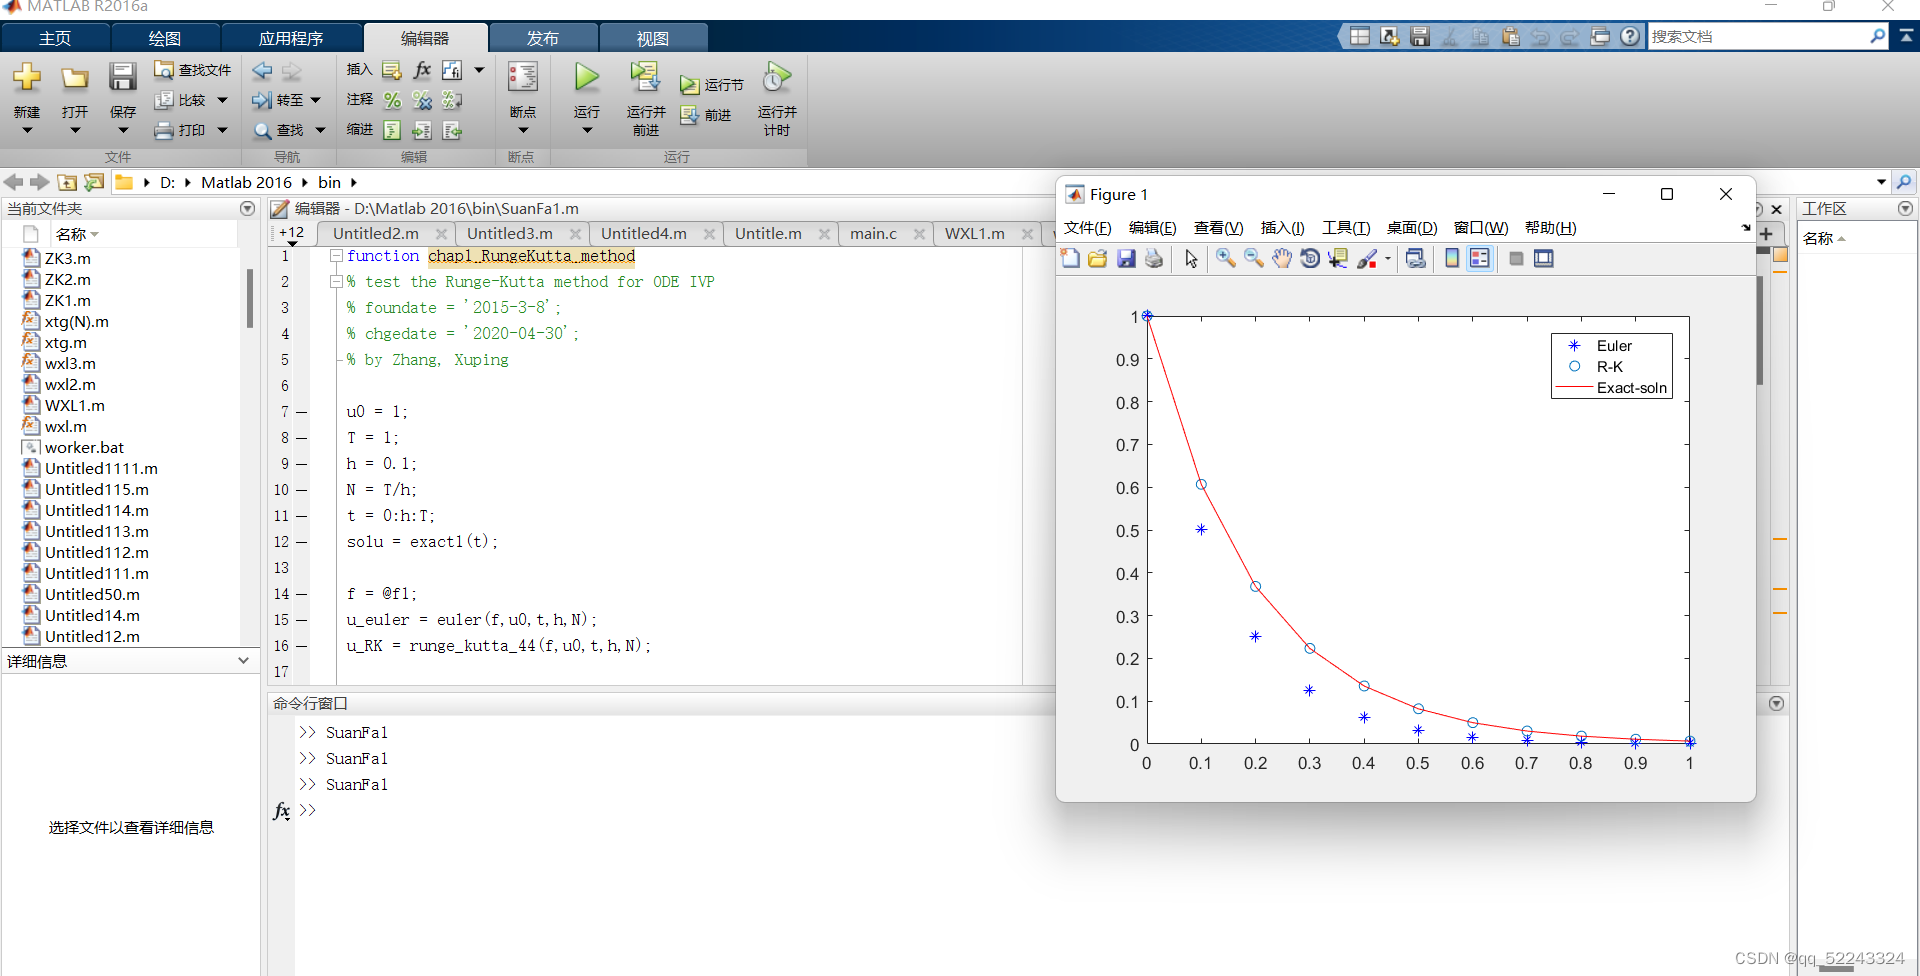Click the line 7 breakpoint dash
The height and width of the screenshot is (976, 1920).
301,412
